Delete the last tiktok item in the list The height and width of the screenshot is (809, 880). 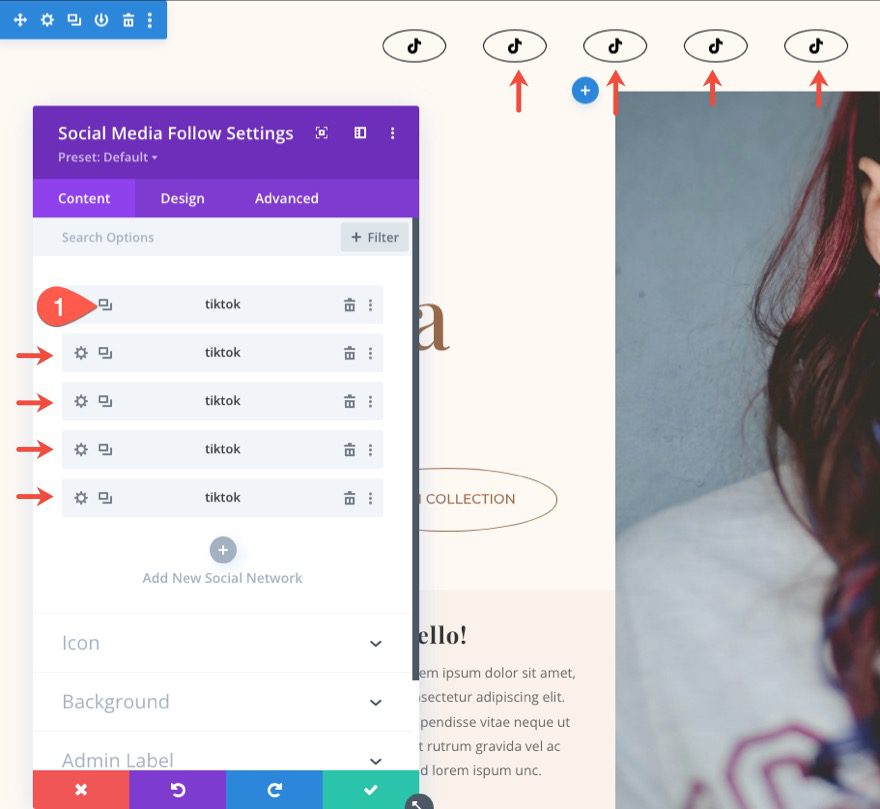[349, 498]
